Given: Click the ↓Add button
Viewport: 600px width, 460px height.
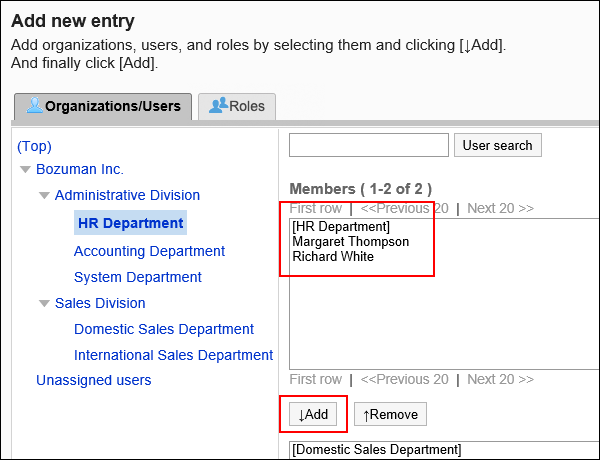Looking at the screenshot, I should point(313,414).
